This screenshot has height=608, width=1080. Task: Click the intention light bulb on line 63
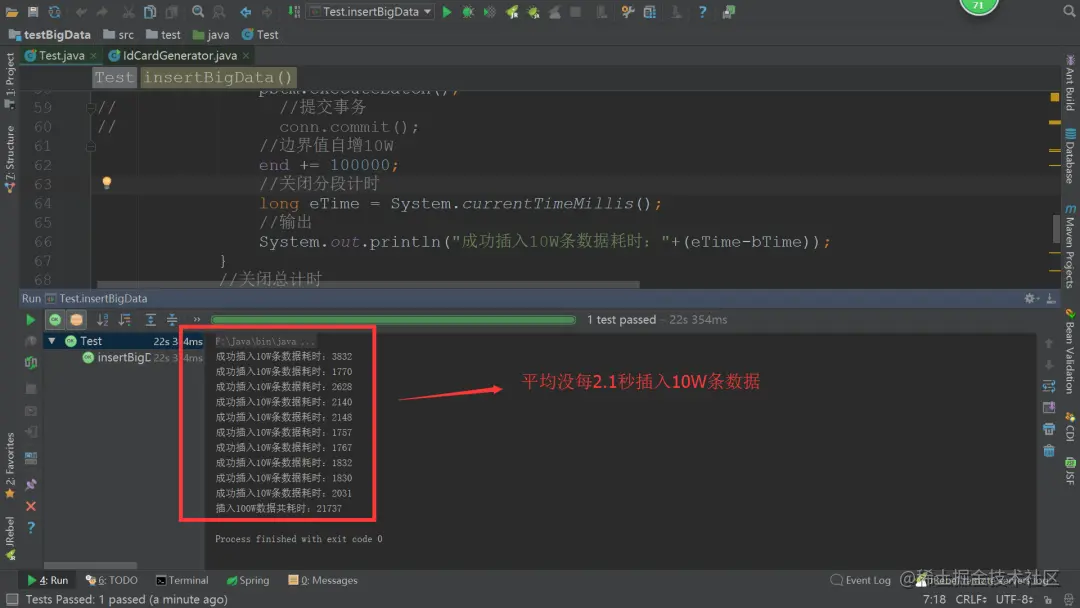pyautogui.click(x=107, y=182)
